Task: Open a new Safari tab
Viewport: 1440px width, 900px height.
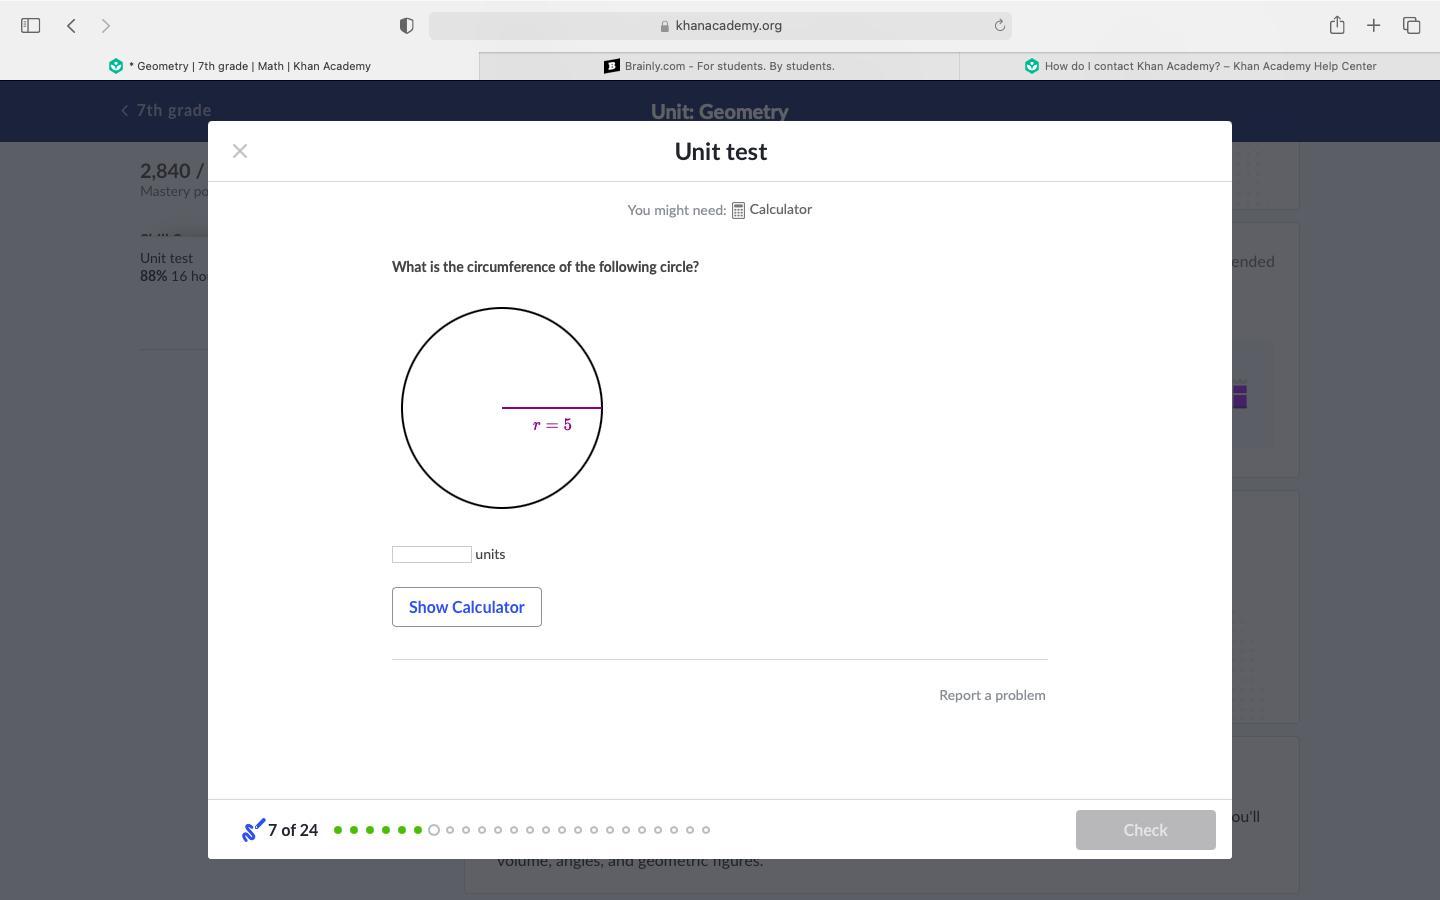Action: pos(1374,25)
